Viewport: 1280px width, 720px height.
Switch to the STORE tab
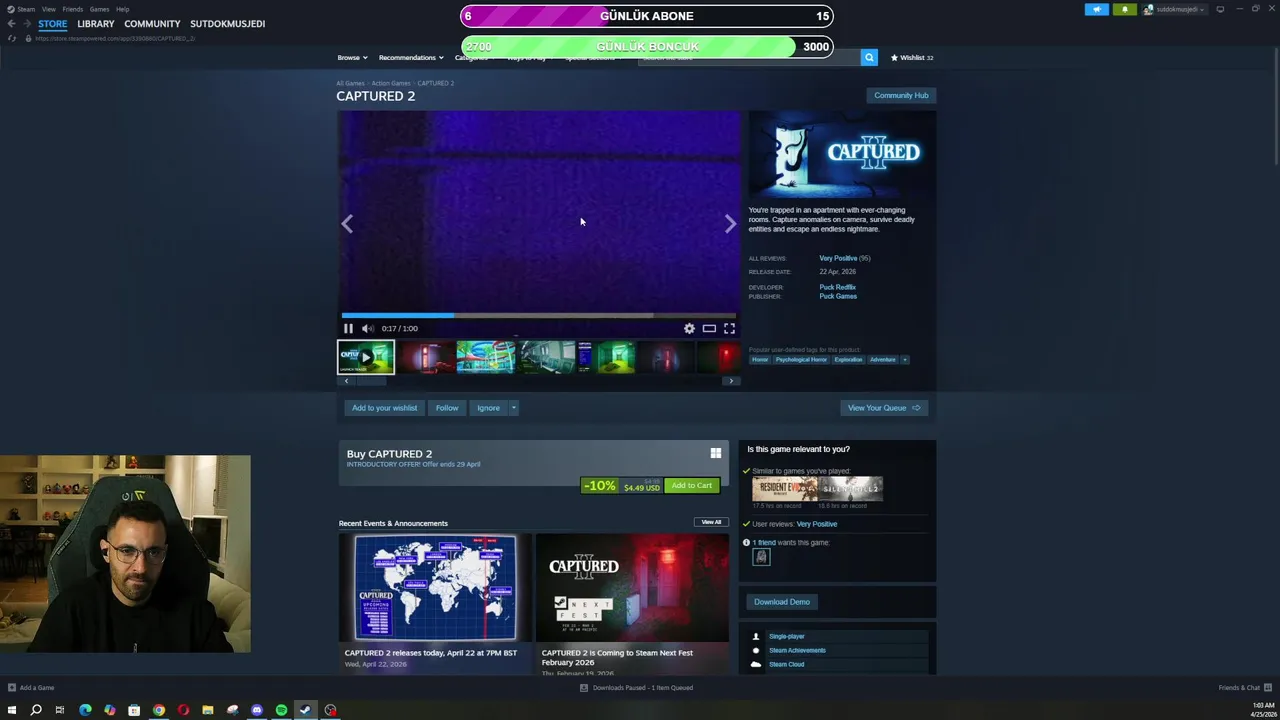(53, 23)
